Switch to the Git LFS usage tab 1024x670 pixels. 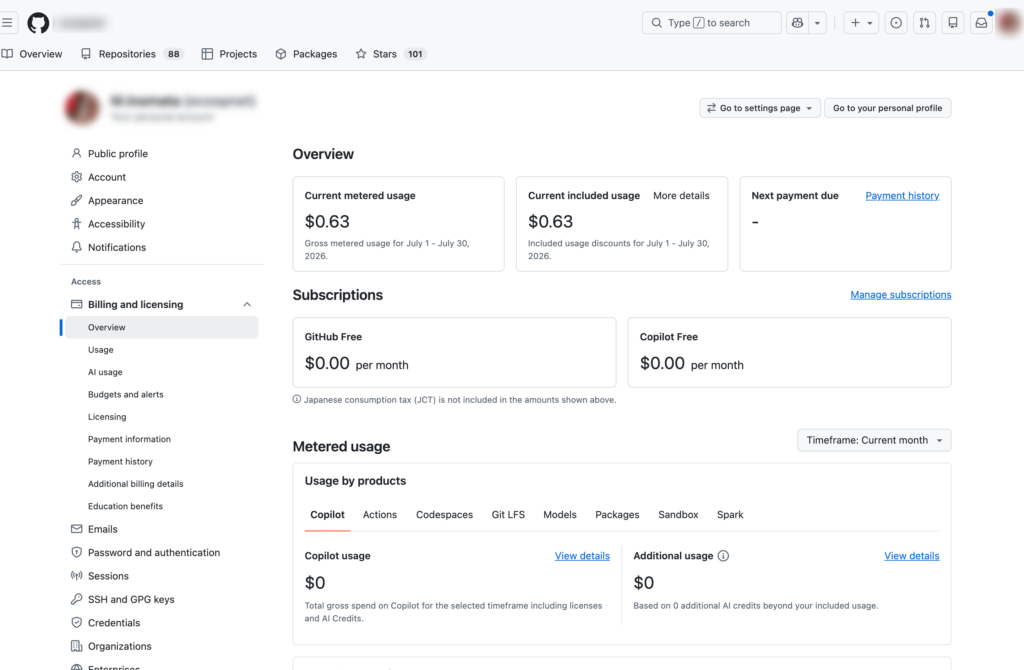click(508, 515)
